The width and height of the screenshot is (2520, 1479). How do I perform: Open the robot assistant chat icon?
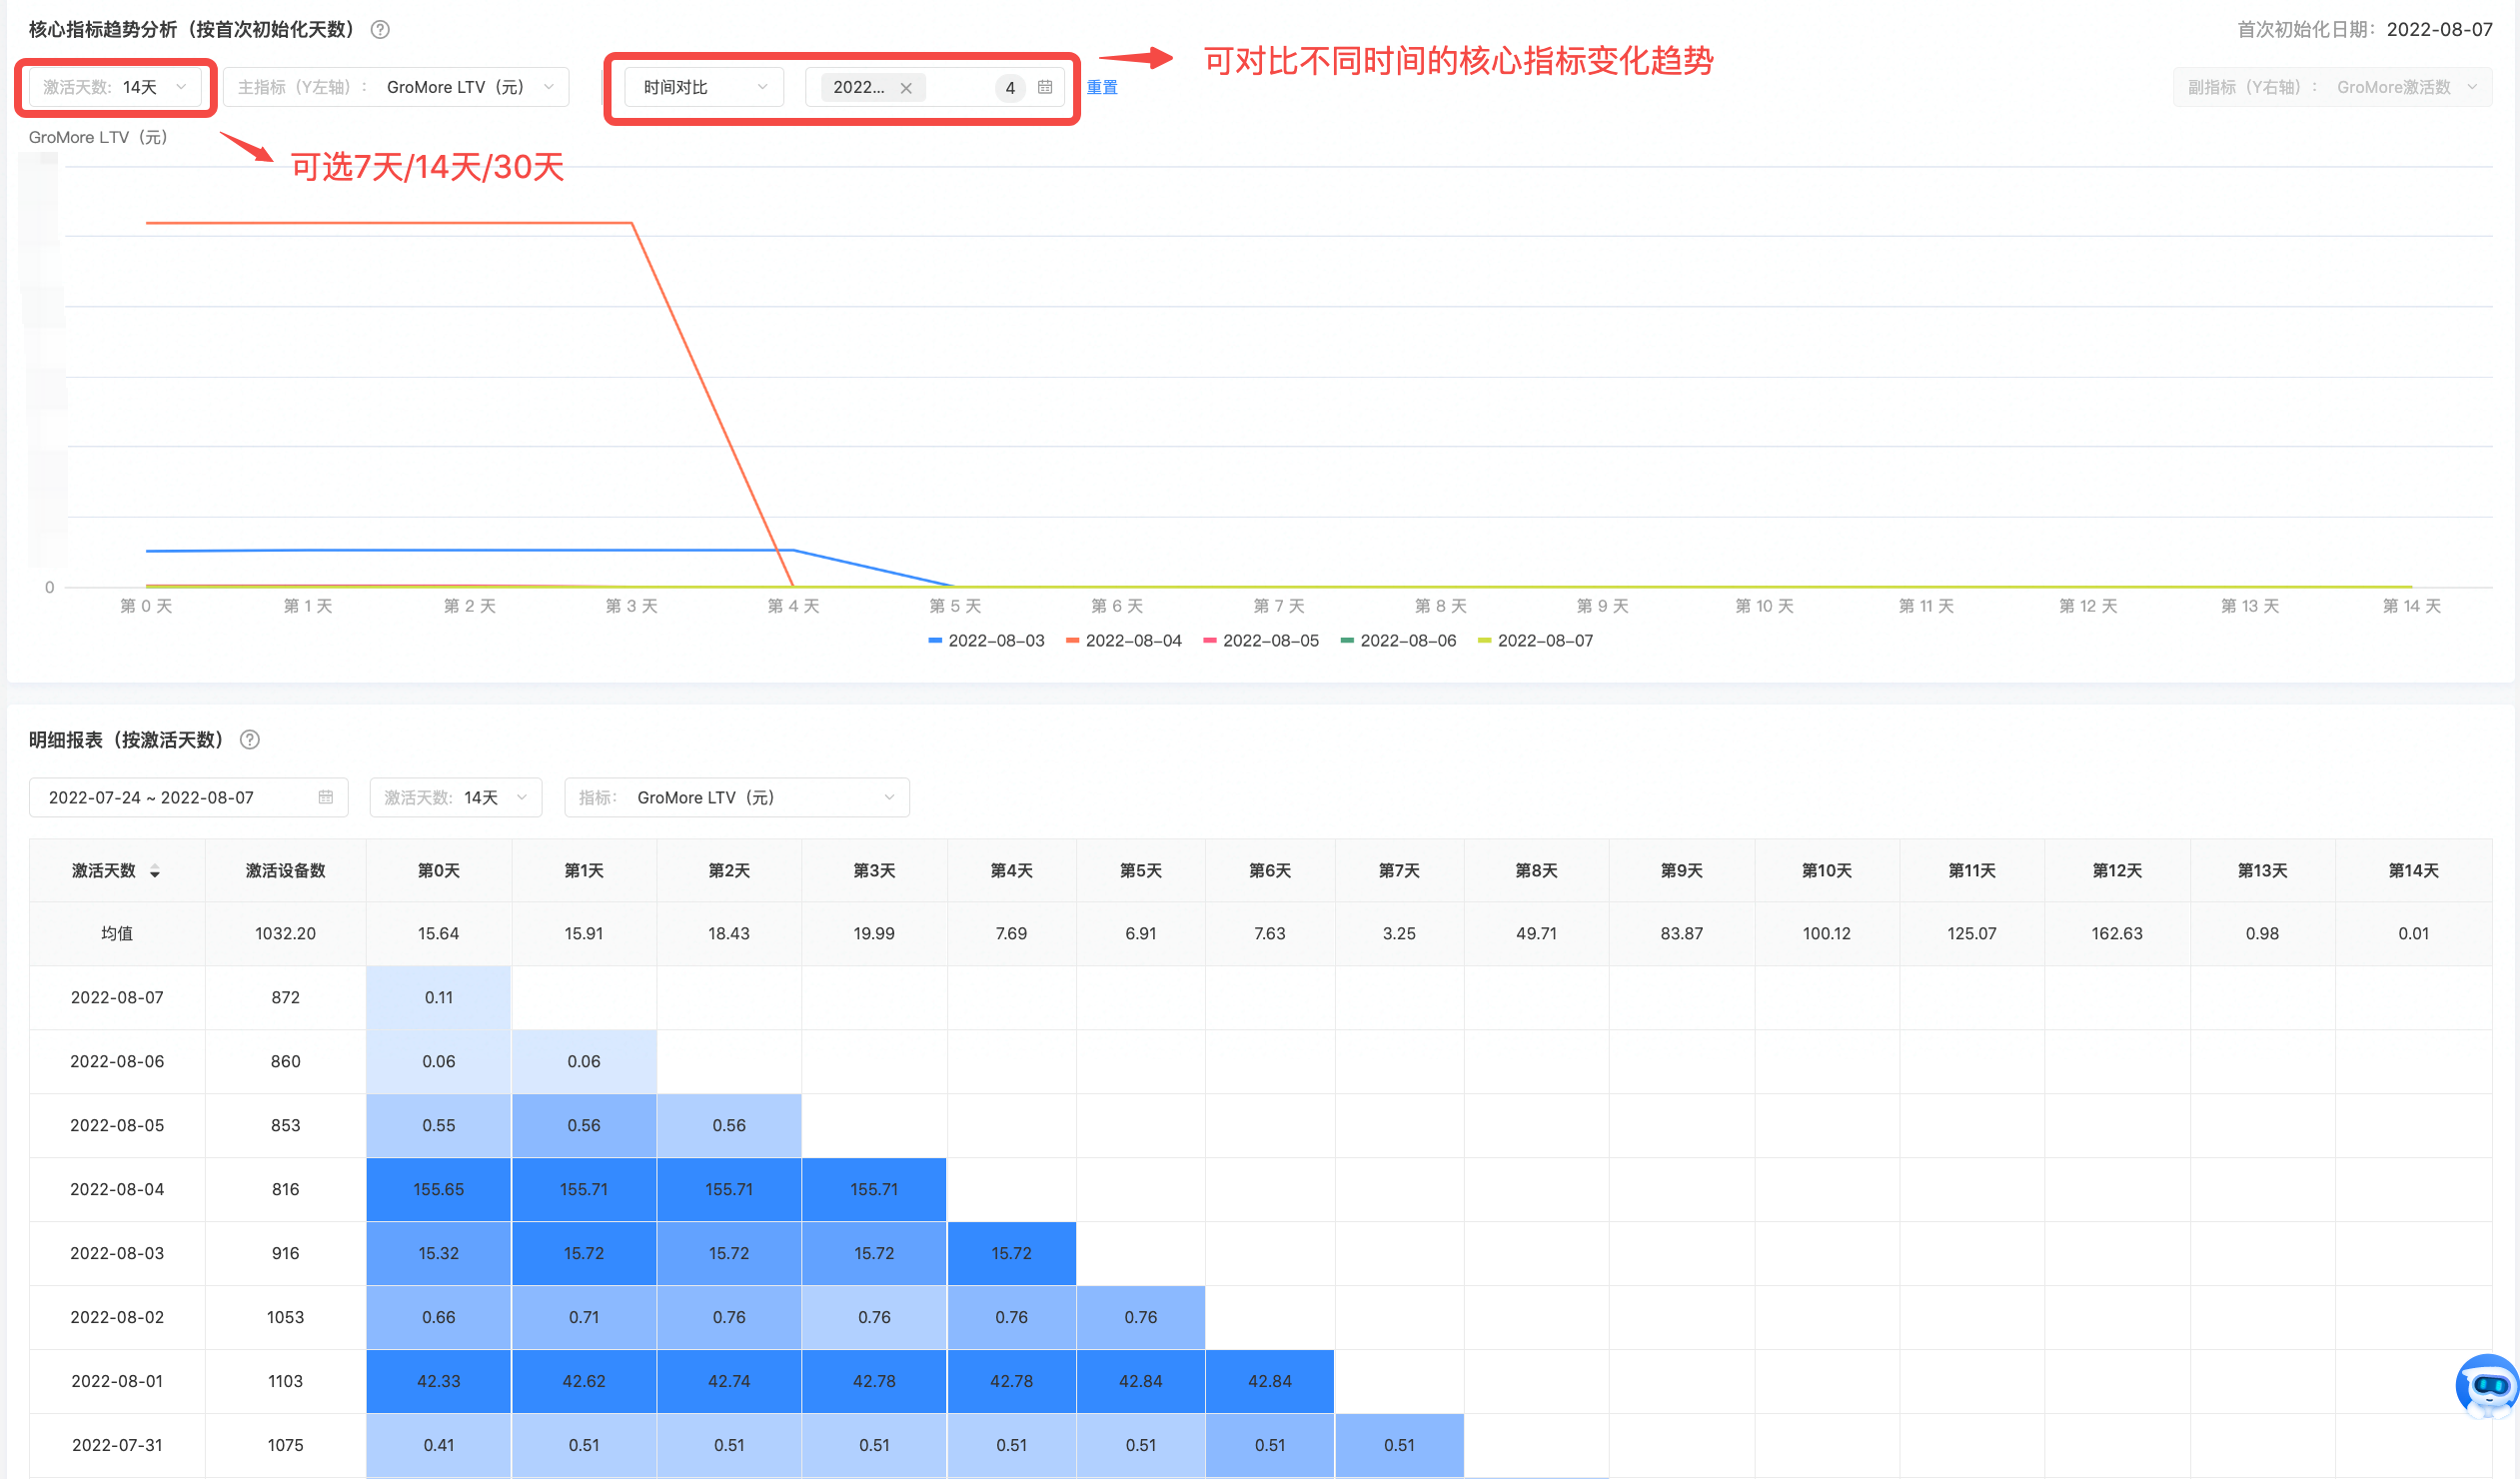coord(2487,1385)
